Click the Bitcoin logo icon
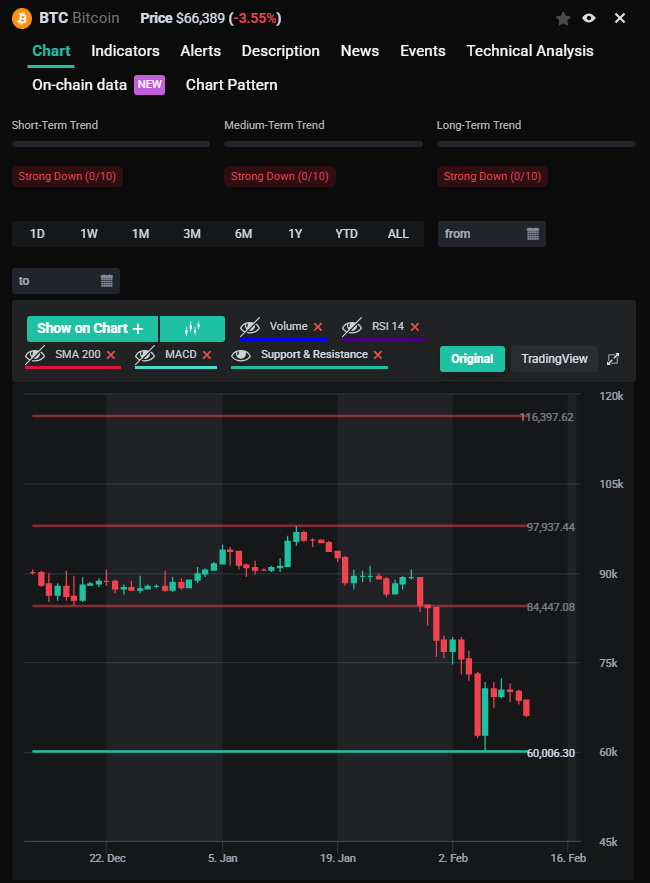The height and width of the screenshot is (883, 650). click(x=19, y=19)
